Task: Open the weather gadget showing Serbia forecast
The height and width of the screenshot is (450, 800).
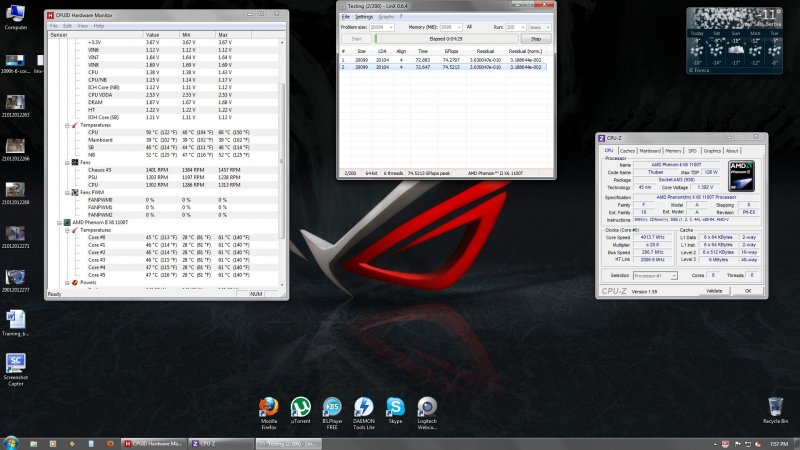Action: [x=734, y=40]
